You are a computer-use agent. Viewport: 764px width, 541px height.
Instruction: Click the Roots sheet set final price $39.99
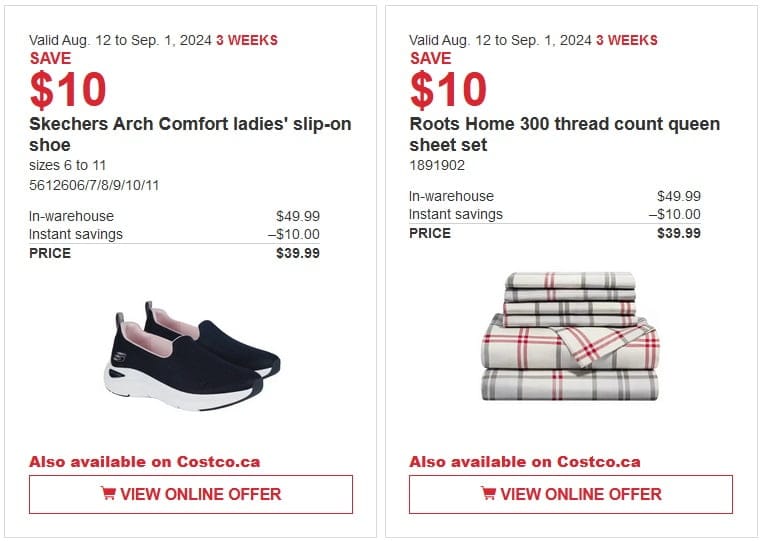click(679, 233)
